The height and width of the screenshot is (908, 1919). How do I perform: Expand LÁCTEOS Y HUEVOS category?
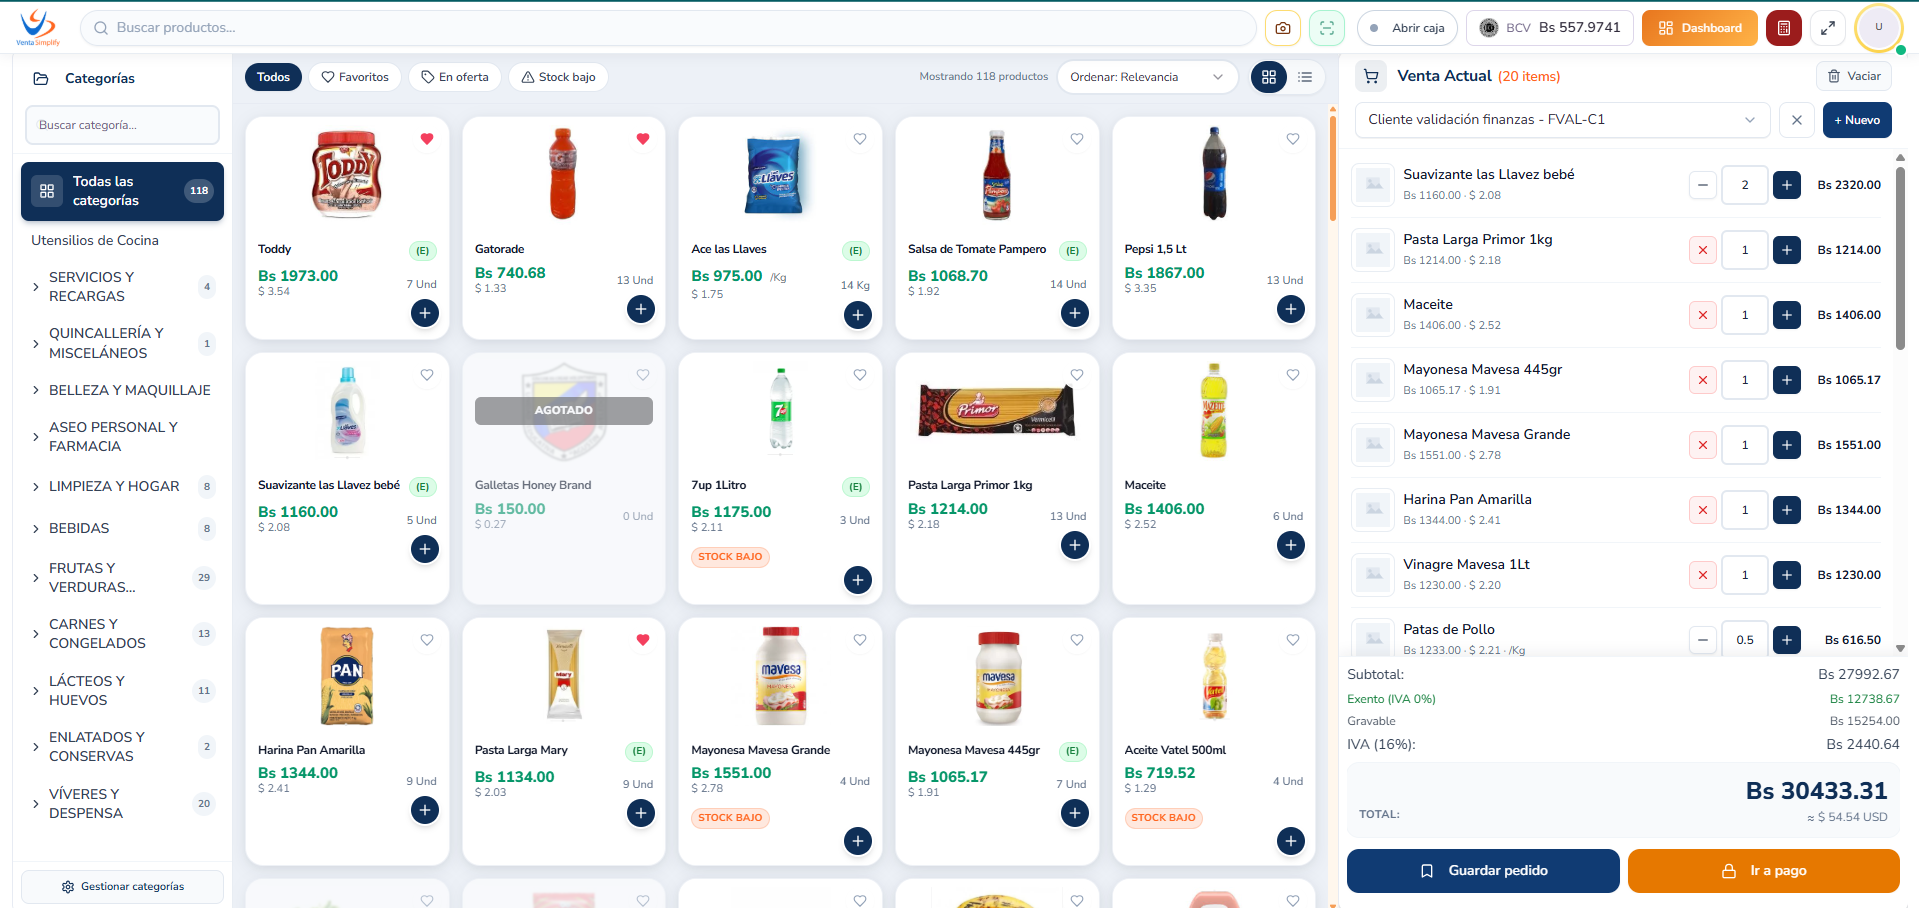click(36, 691)
